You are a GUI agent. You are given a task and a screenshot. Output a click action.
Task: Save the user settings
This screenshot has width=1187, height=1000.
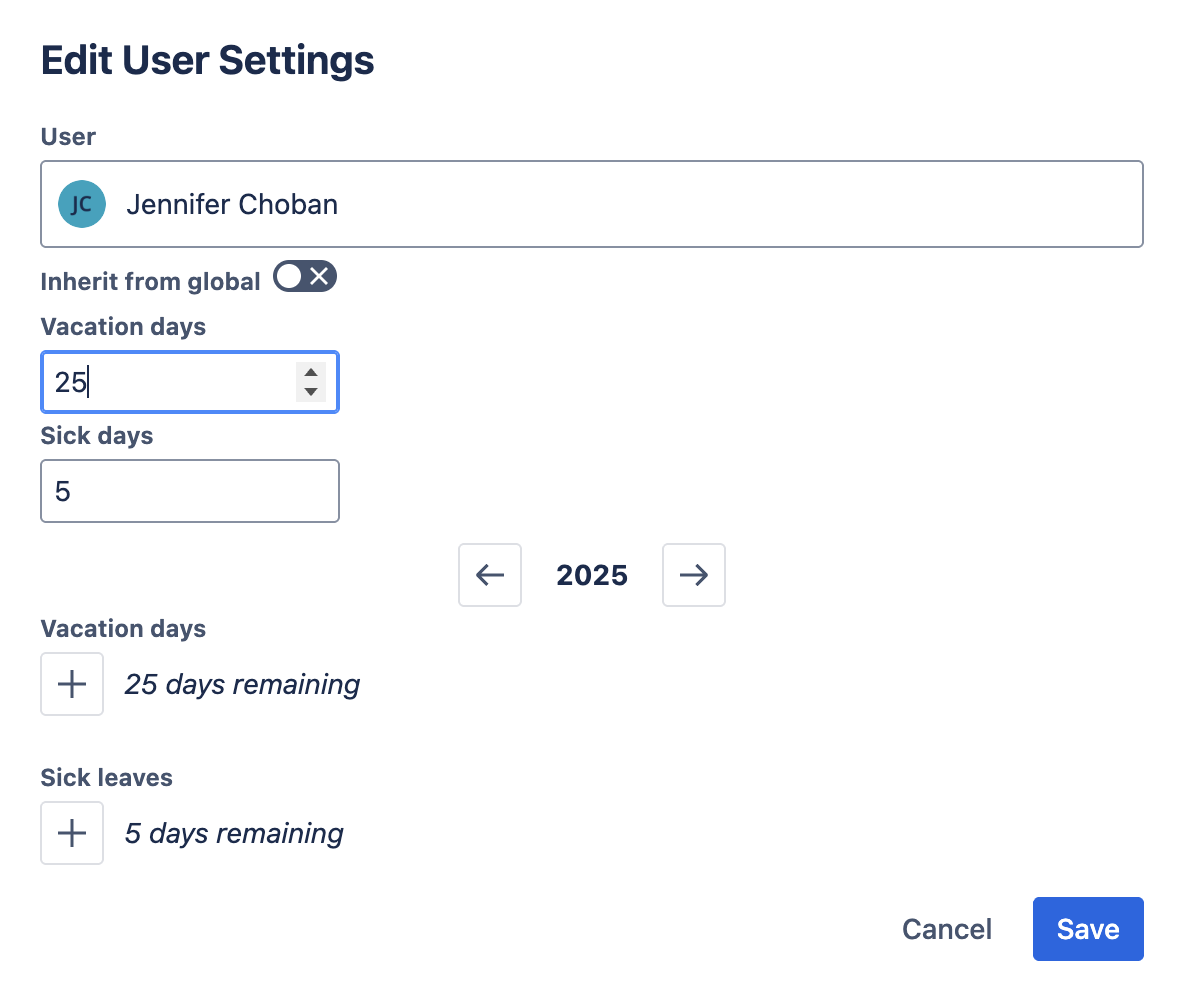coord(1087,929)
